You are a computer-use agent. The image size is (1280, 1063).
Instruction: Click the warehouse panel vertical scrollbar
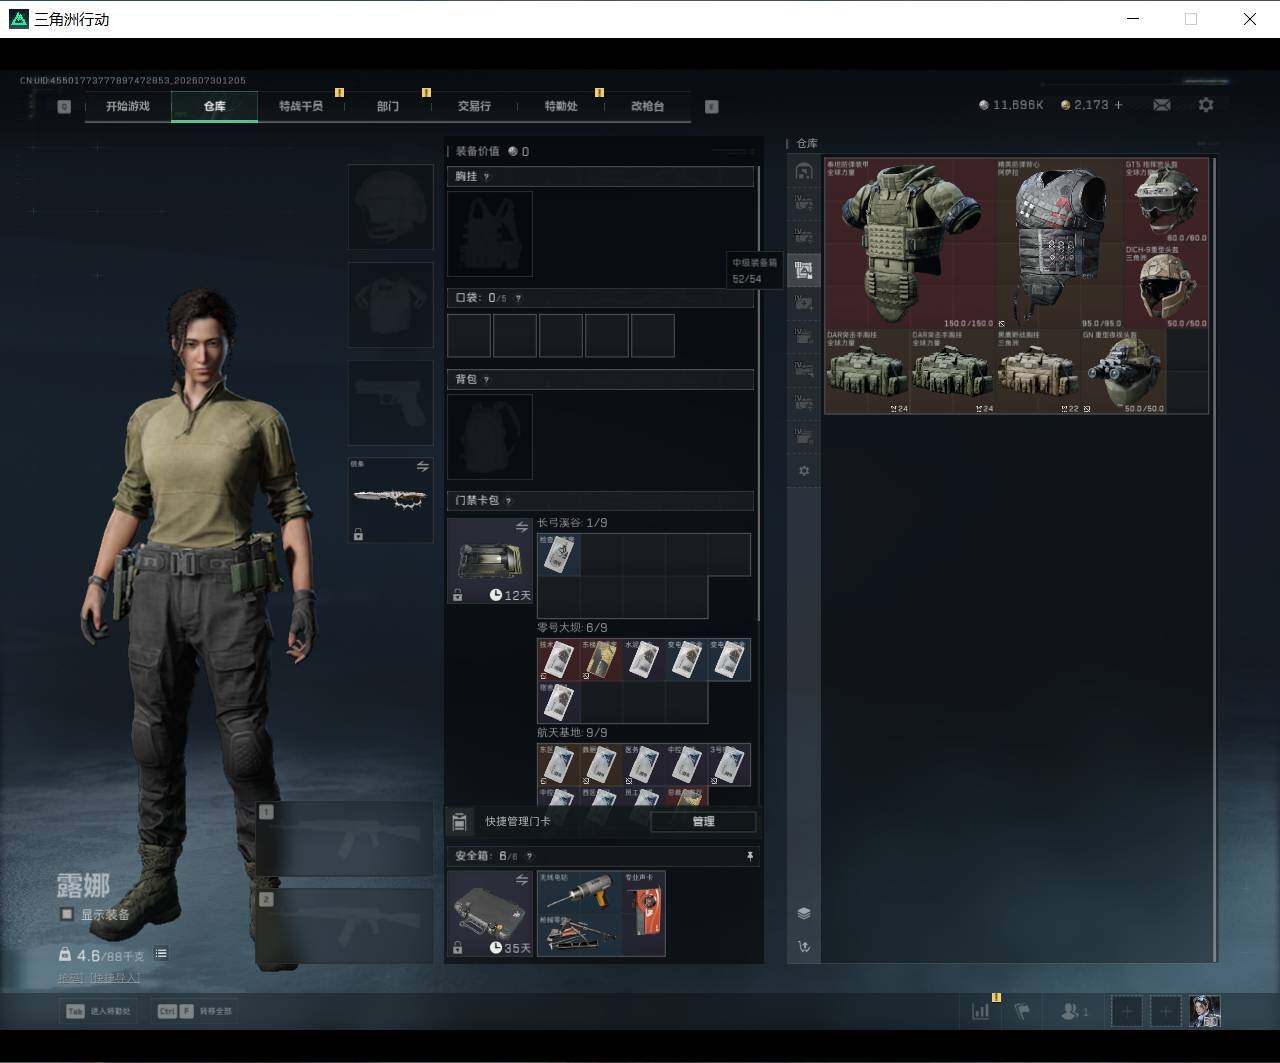(x=1215, y=558)
